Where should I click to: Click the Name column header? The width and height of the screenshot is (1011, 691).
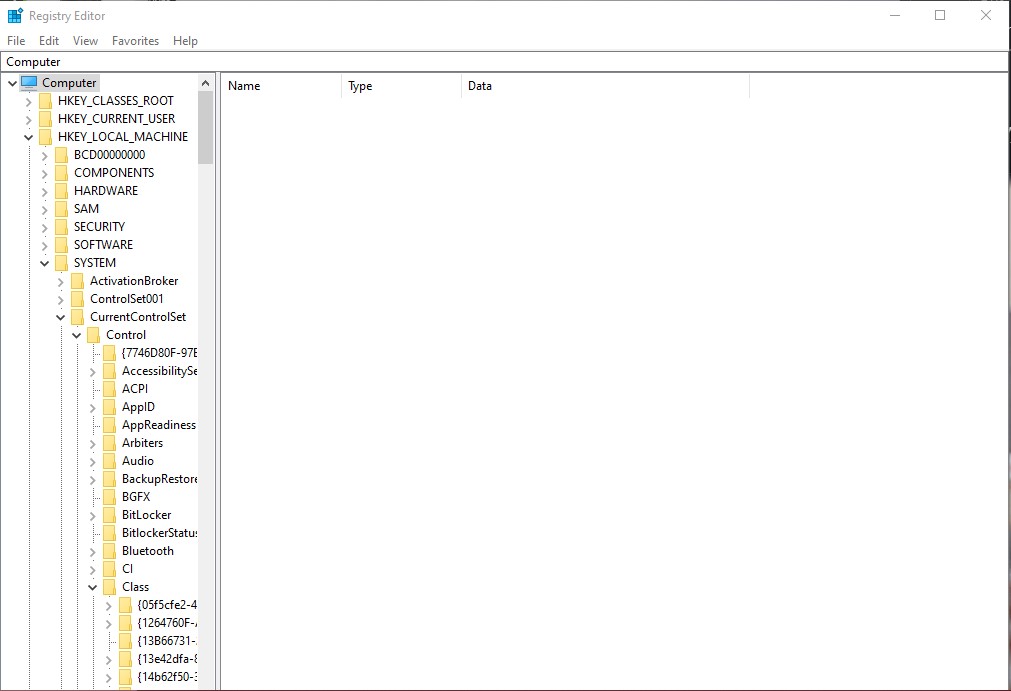pos(281,86)
